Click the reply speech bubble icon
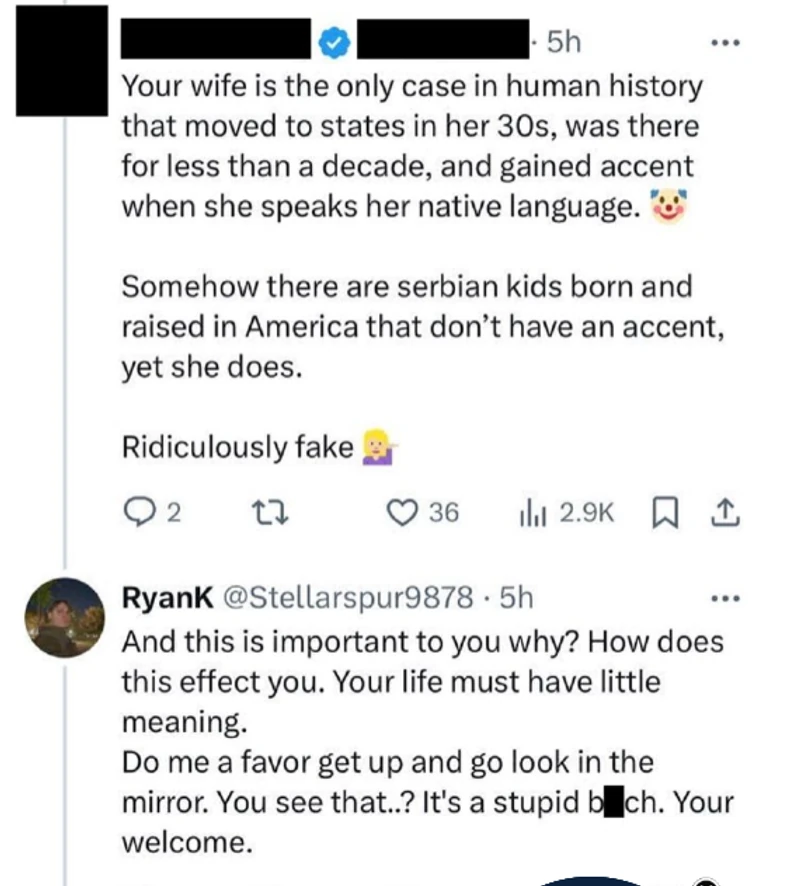The image size is (790, 886). (135, 513)
